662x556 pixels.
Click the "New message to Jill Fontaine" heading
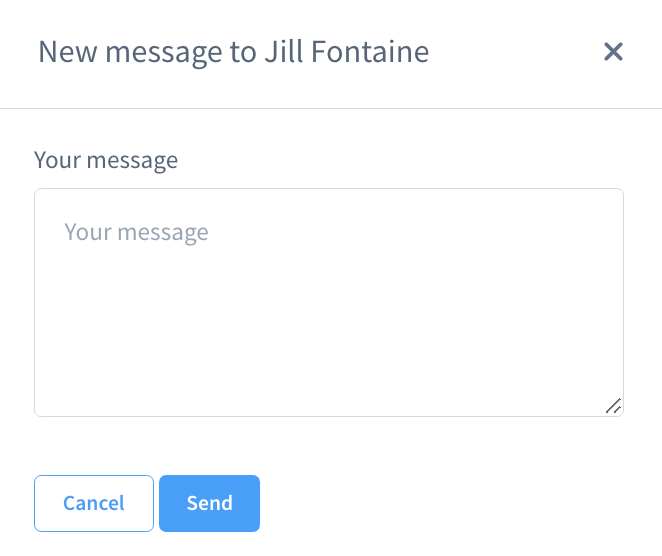tap(233, 52)
